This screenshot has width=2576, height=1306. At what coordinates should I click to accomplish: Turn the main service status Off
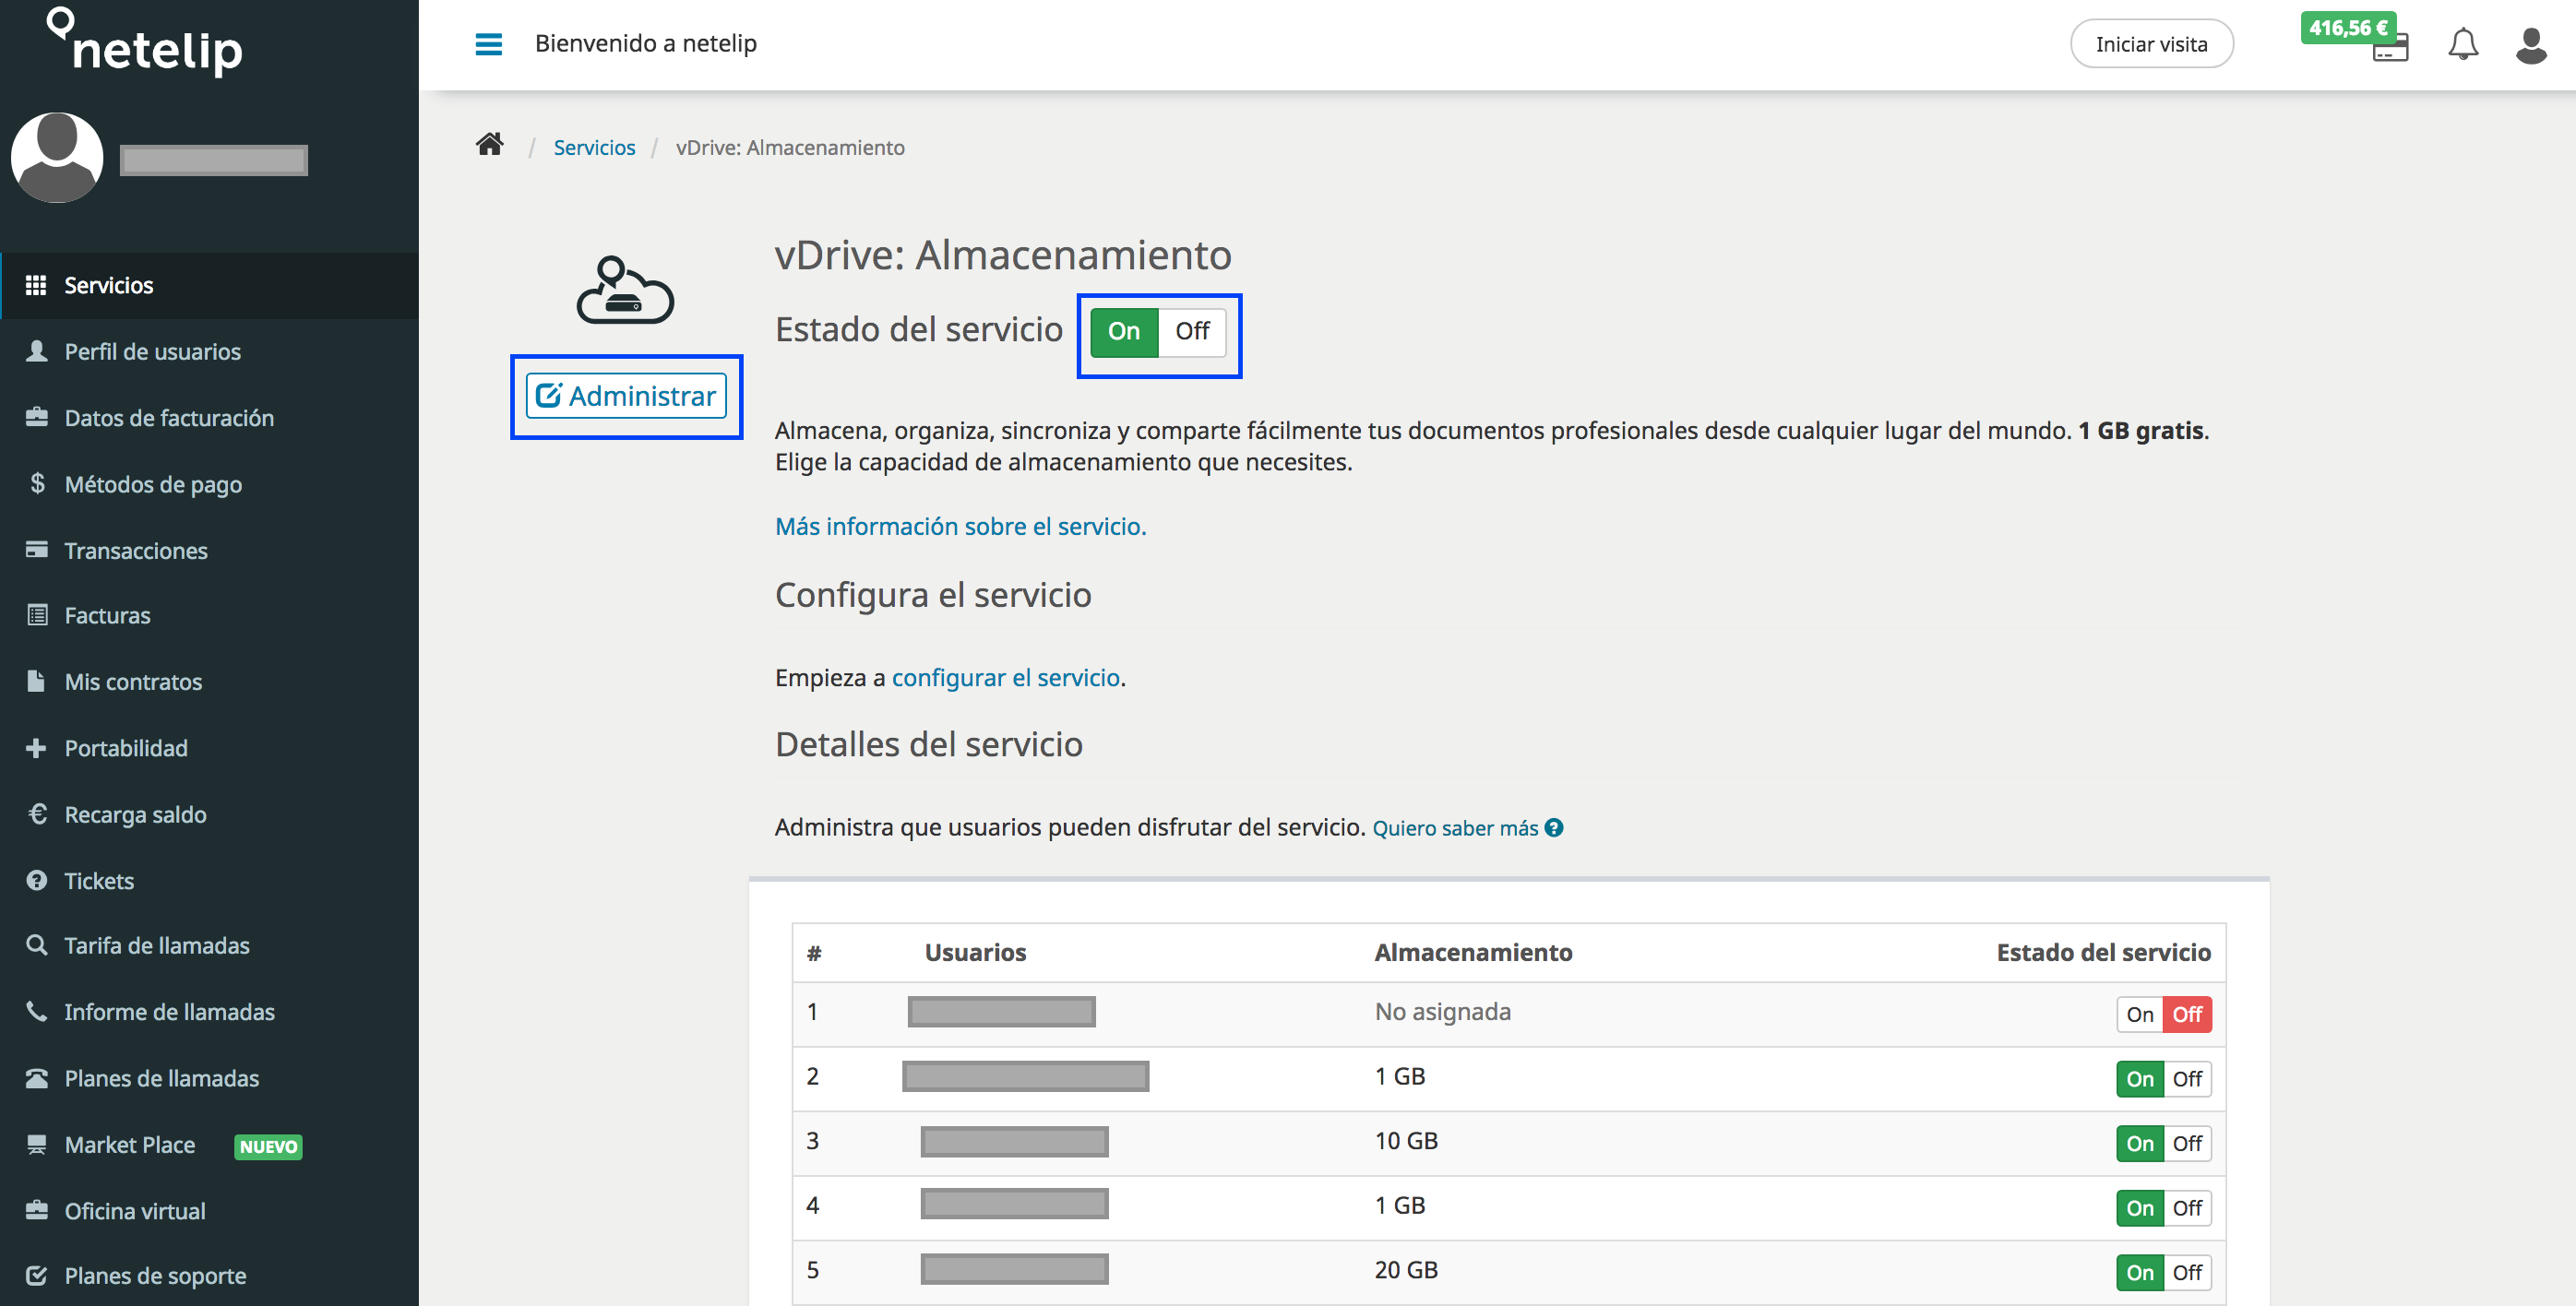pos(1192,331)
